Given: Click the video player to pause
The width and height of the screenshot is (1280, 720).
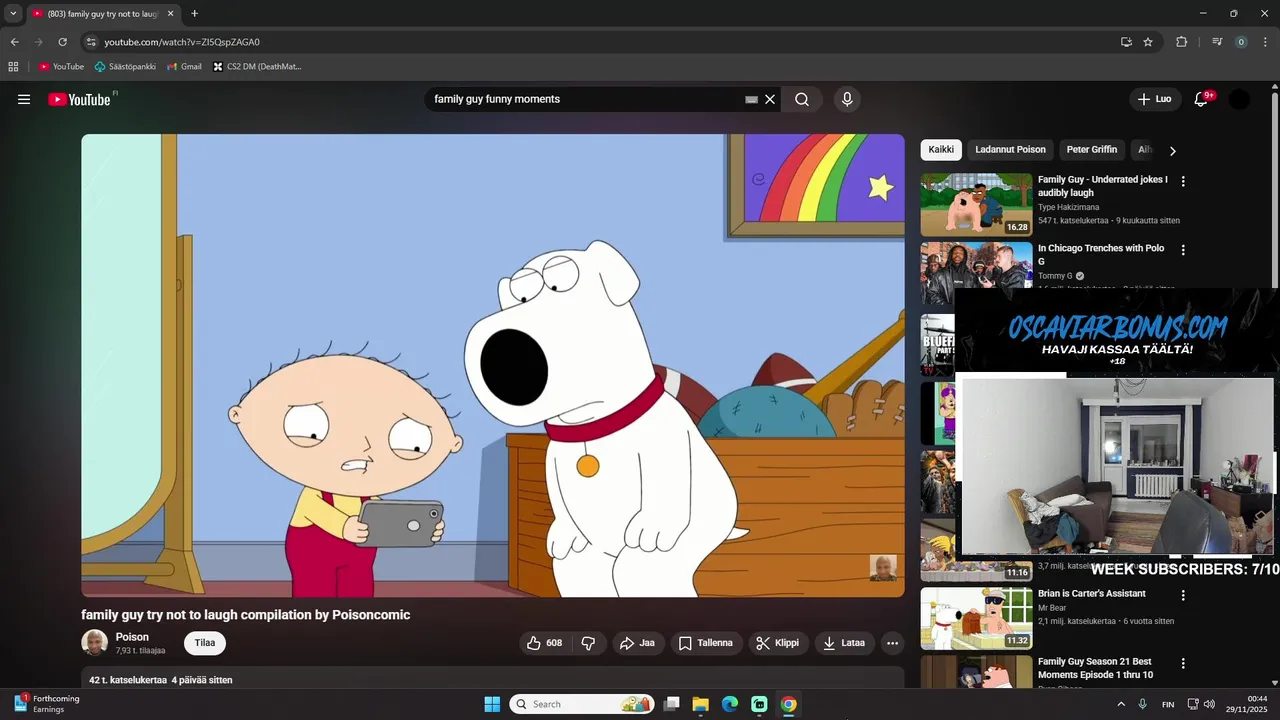Looking at the screenshot, I should (x=493, y=365).
